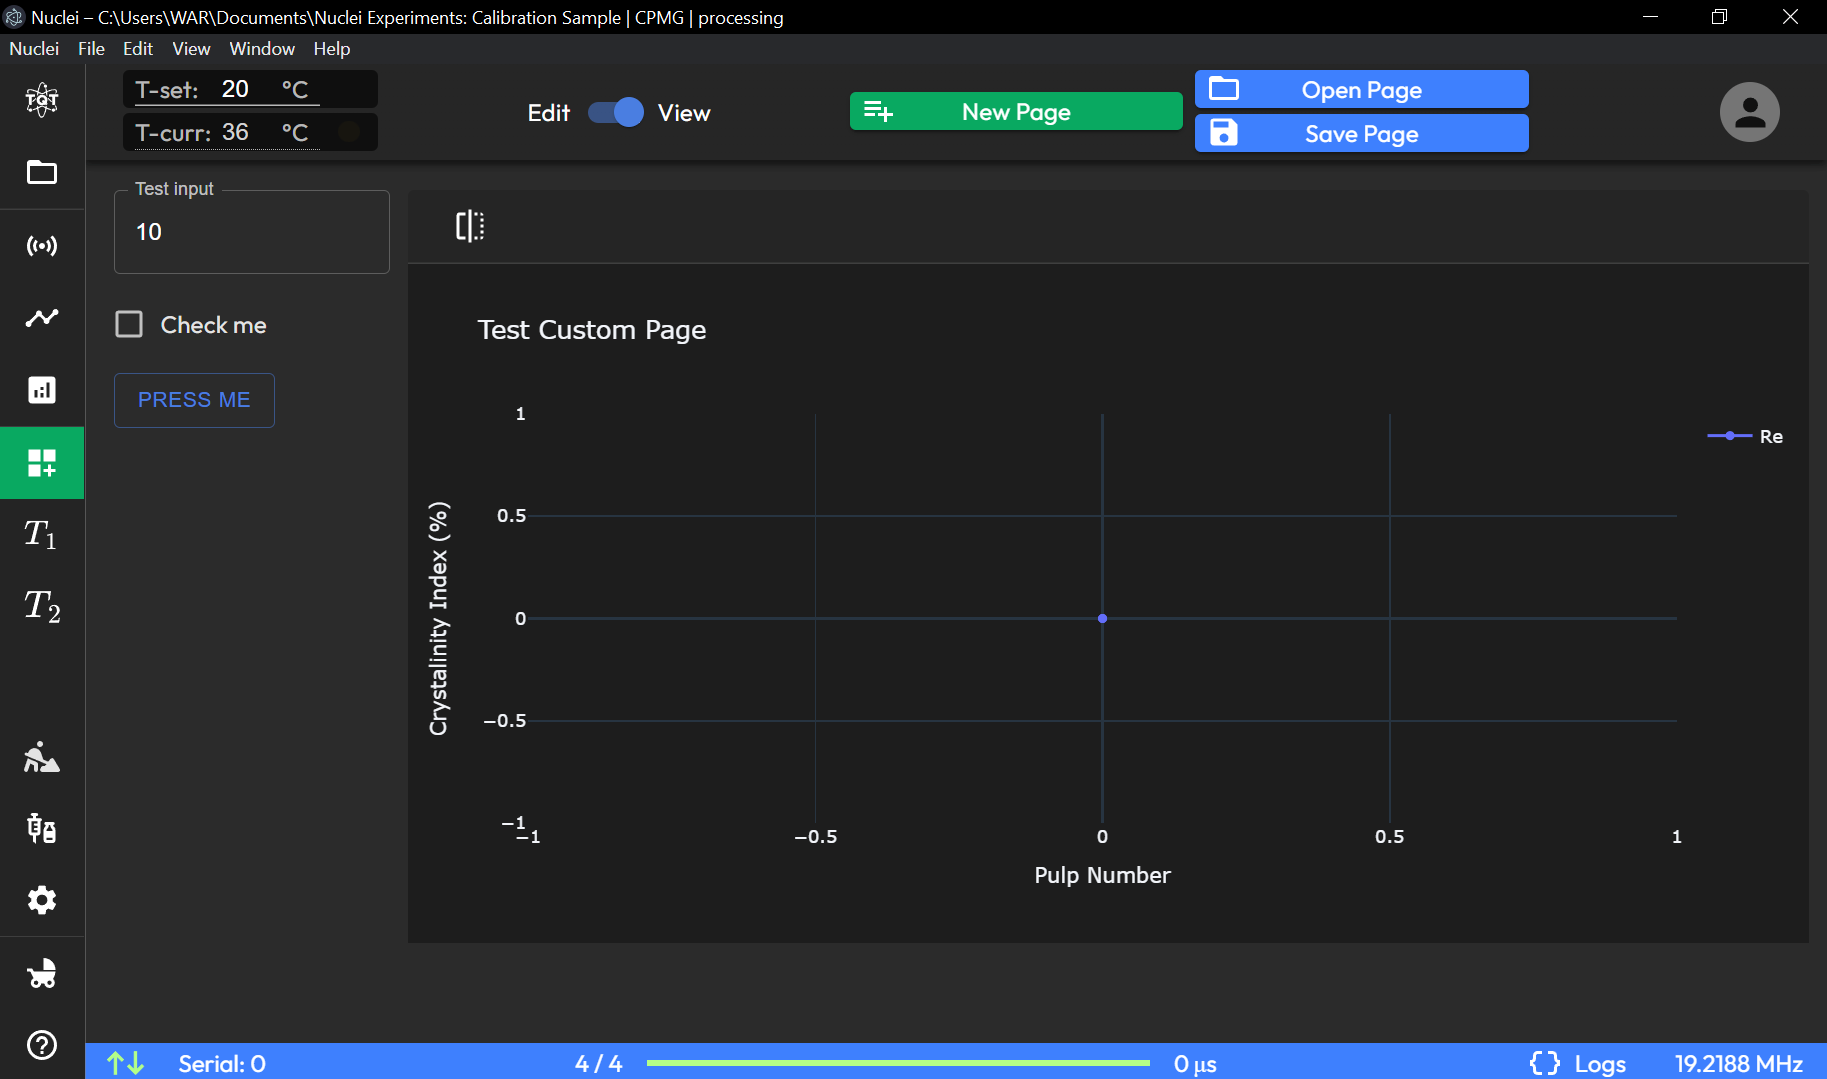Open the T2 experiment sidebar icon
This screenshot has height=1079, width=1827.
tap(42, 607)
